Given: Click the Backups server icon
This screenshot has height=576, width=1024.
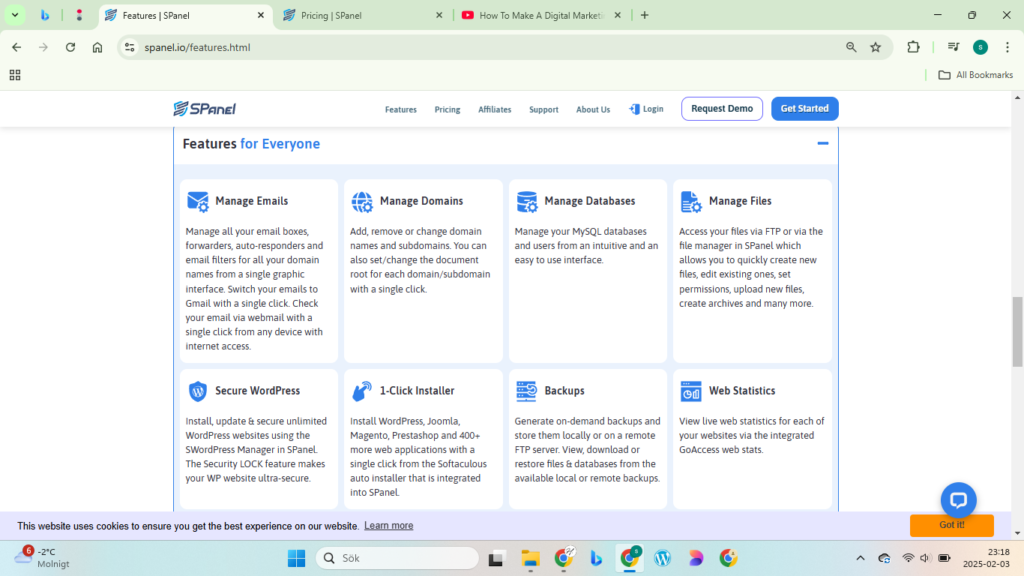Looking at the screenshot, I should coord(526,391).
